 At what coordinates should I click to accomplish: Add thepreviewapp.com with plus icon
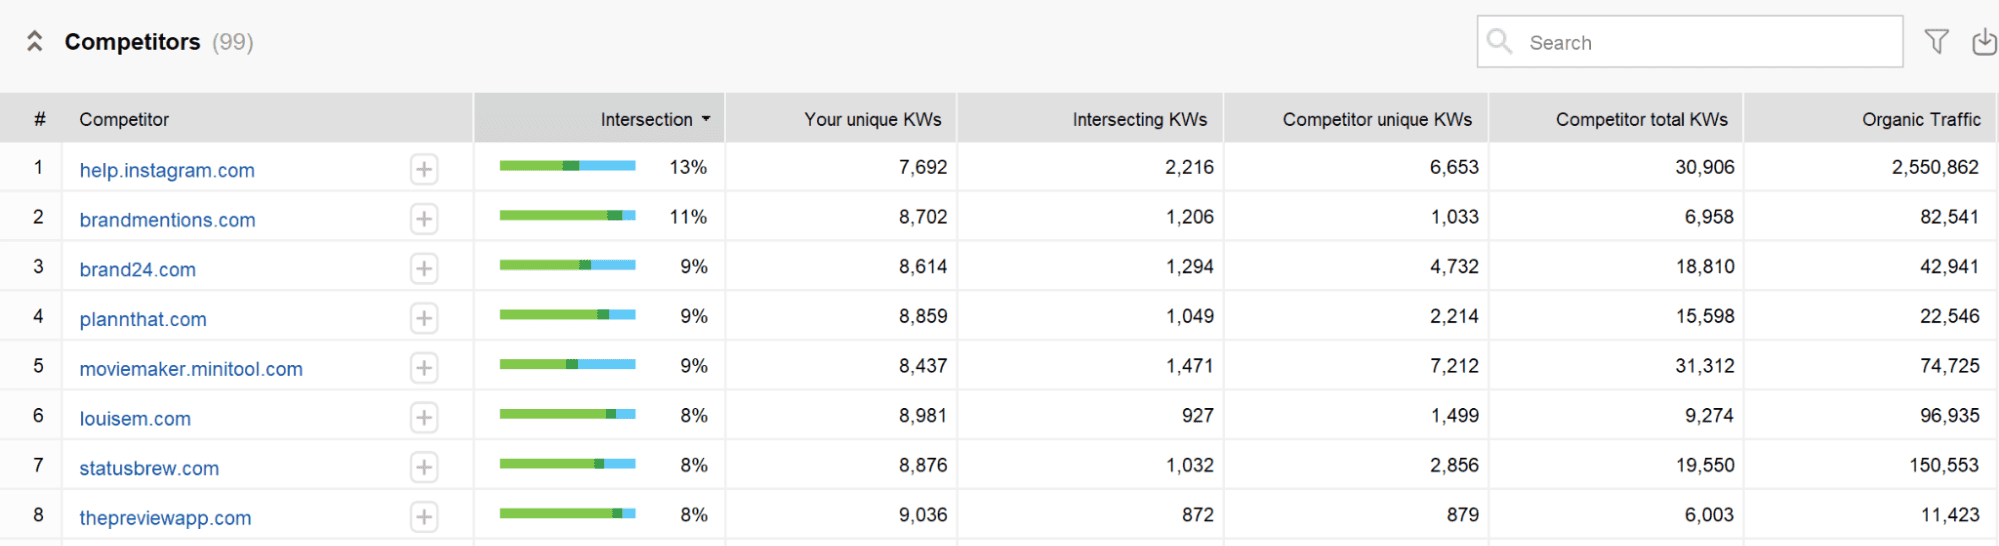[424, 517]
